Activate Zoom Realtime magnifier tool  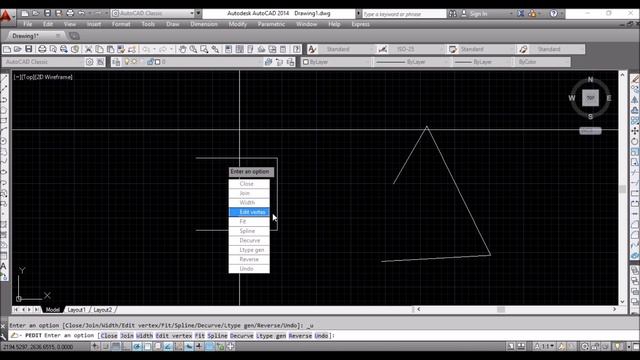coord(193,49)
